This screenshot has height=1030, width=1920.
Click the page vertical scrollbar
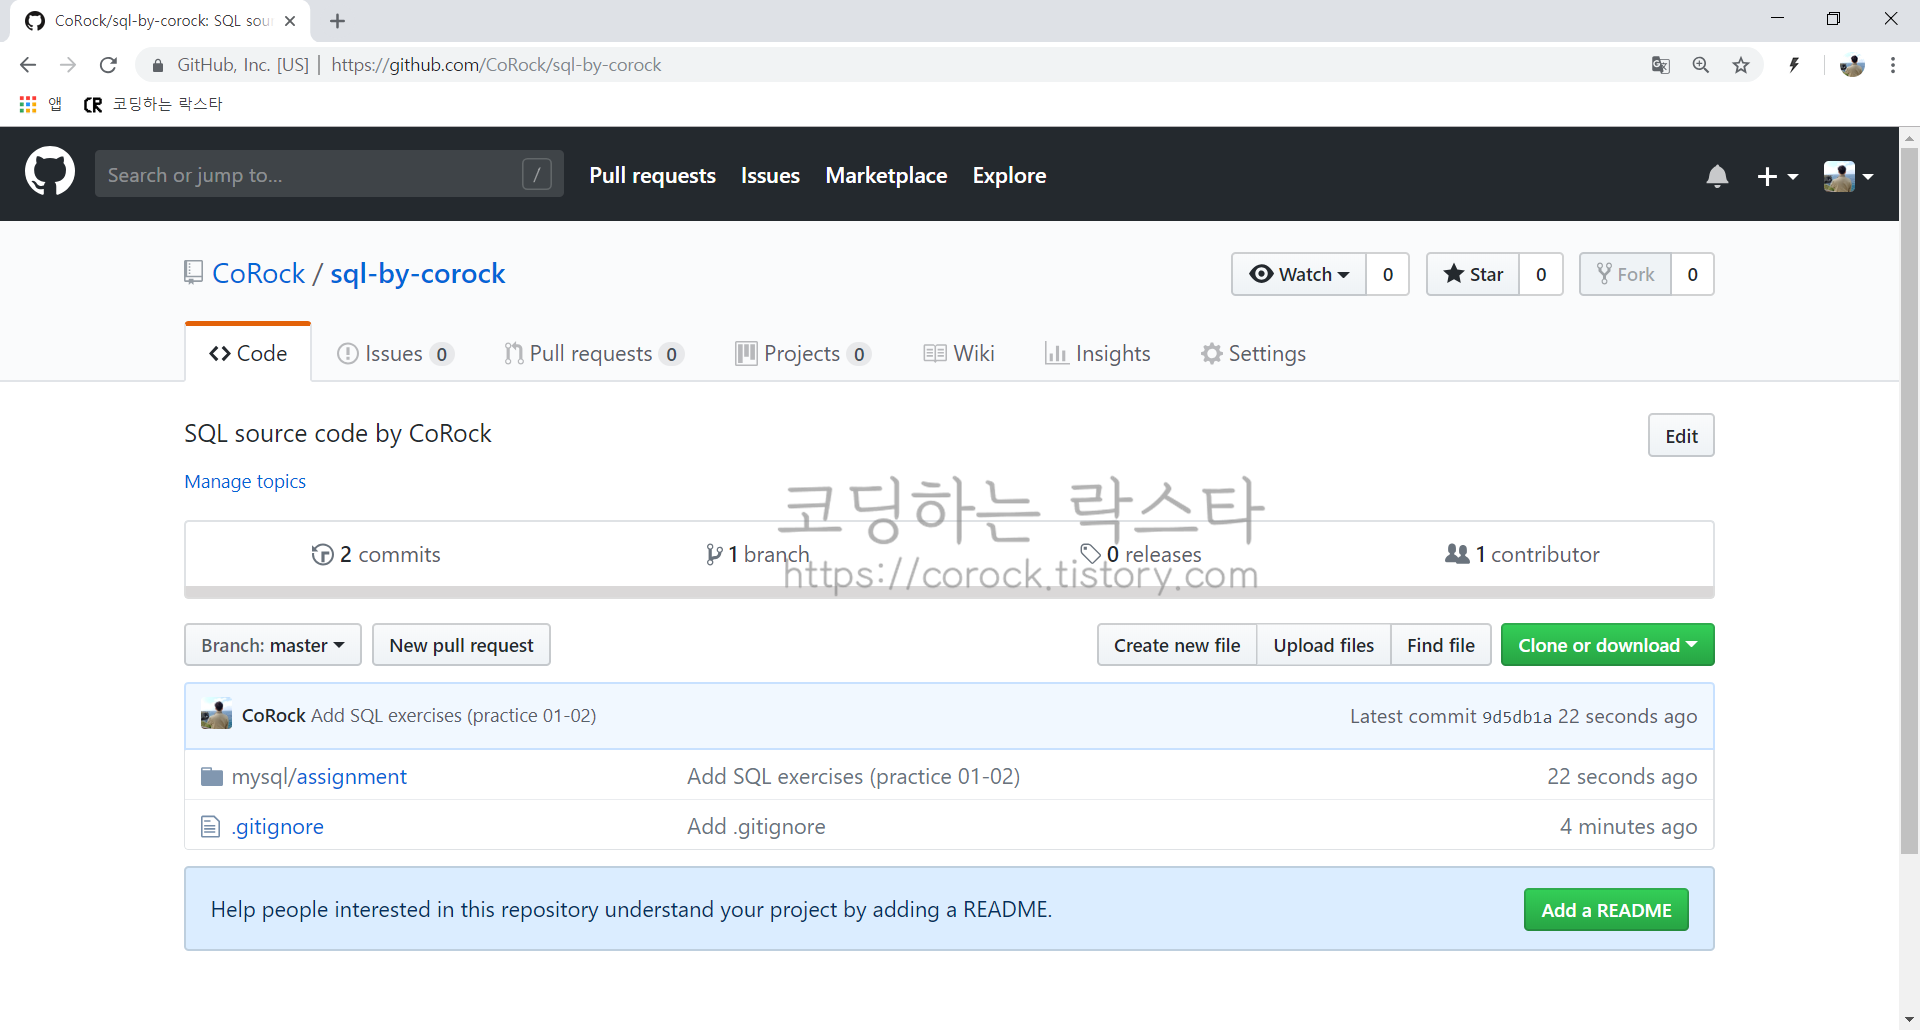pos(1909,500)
